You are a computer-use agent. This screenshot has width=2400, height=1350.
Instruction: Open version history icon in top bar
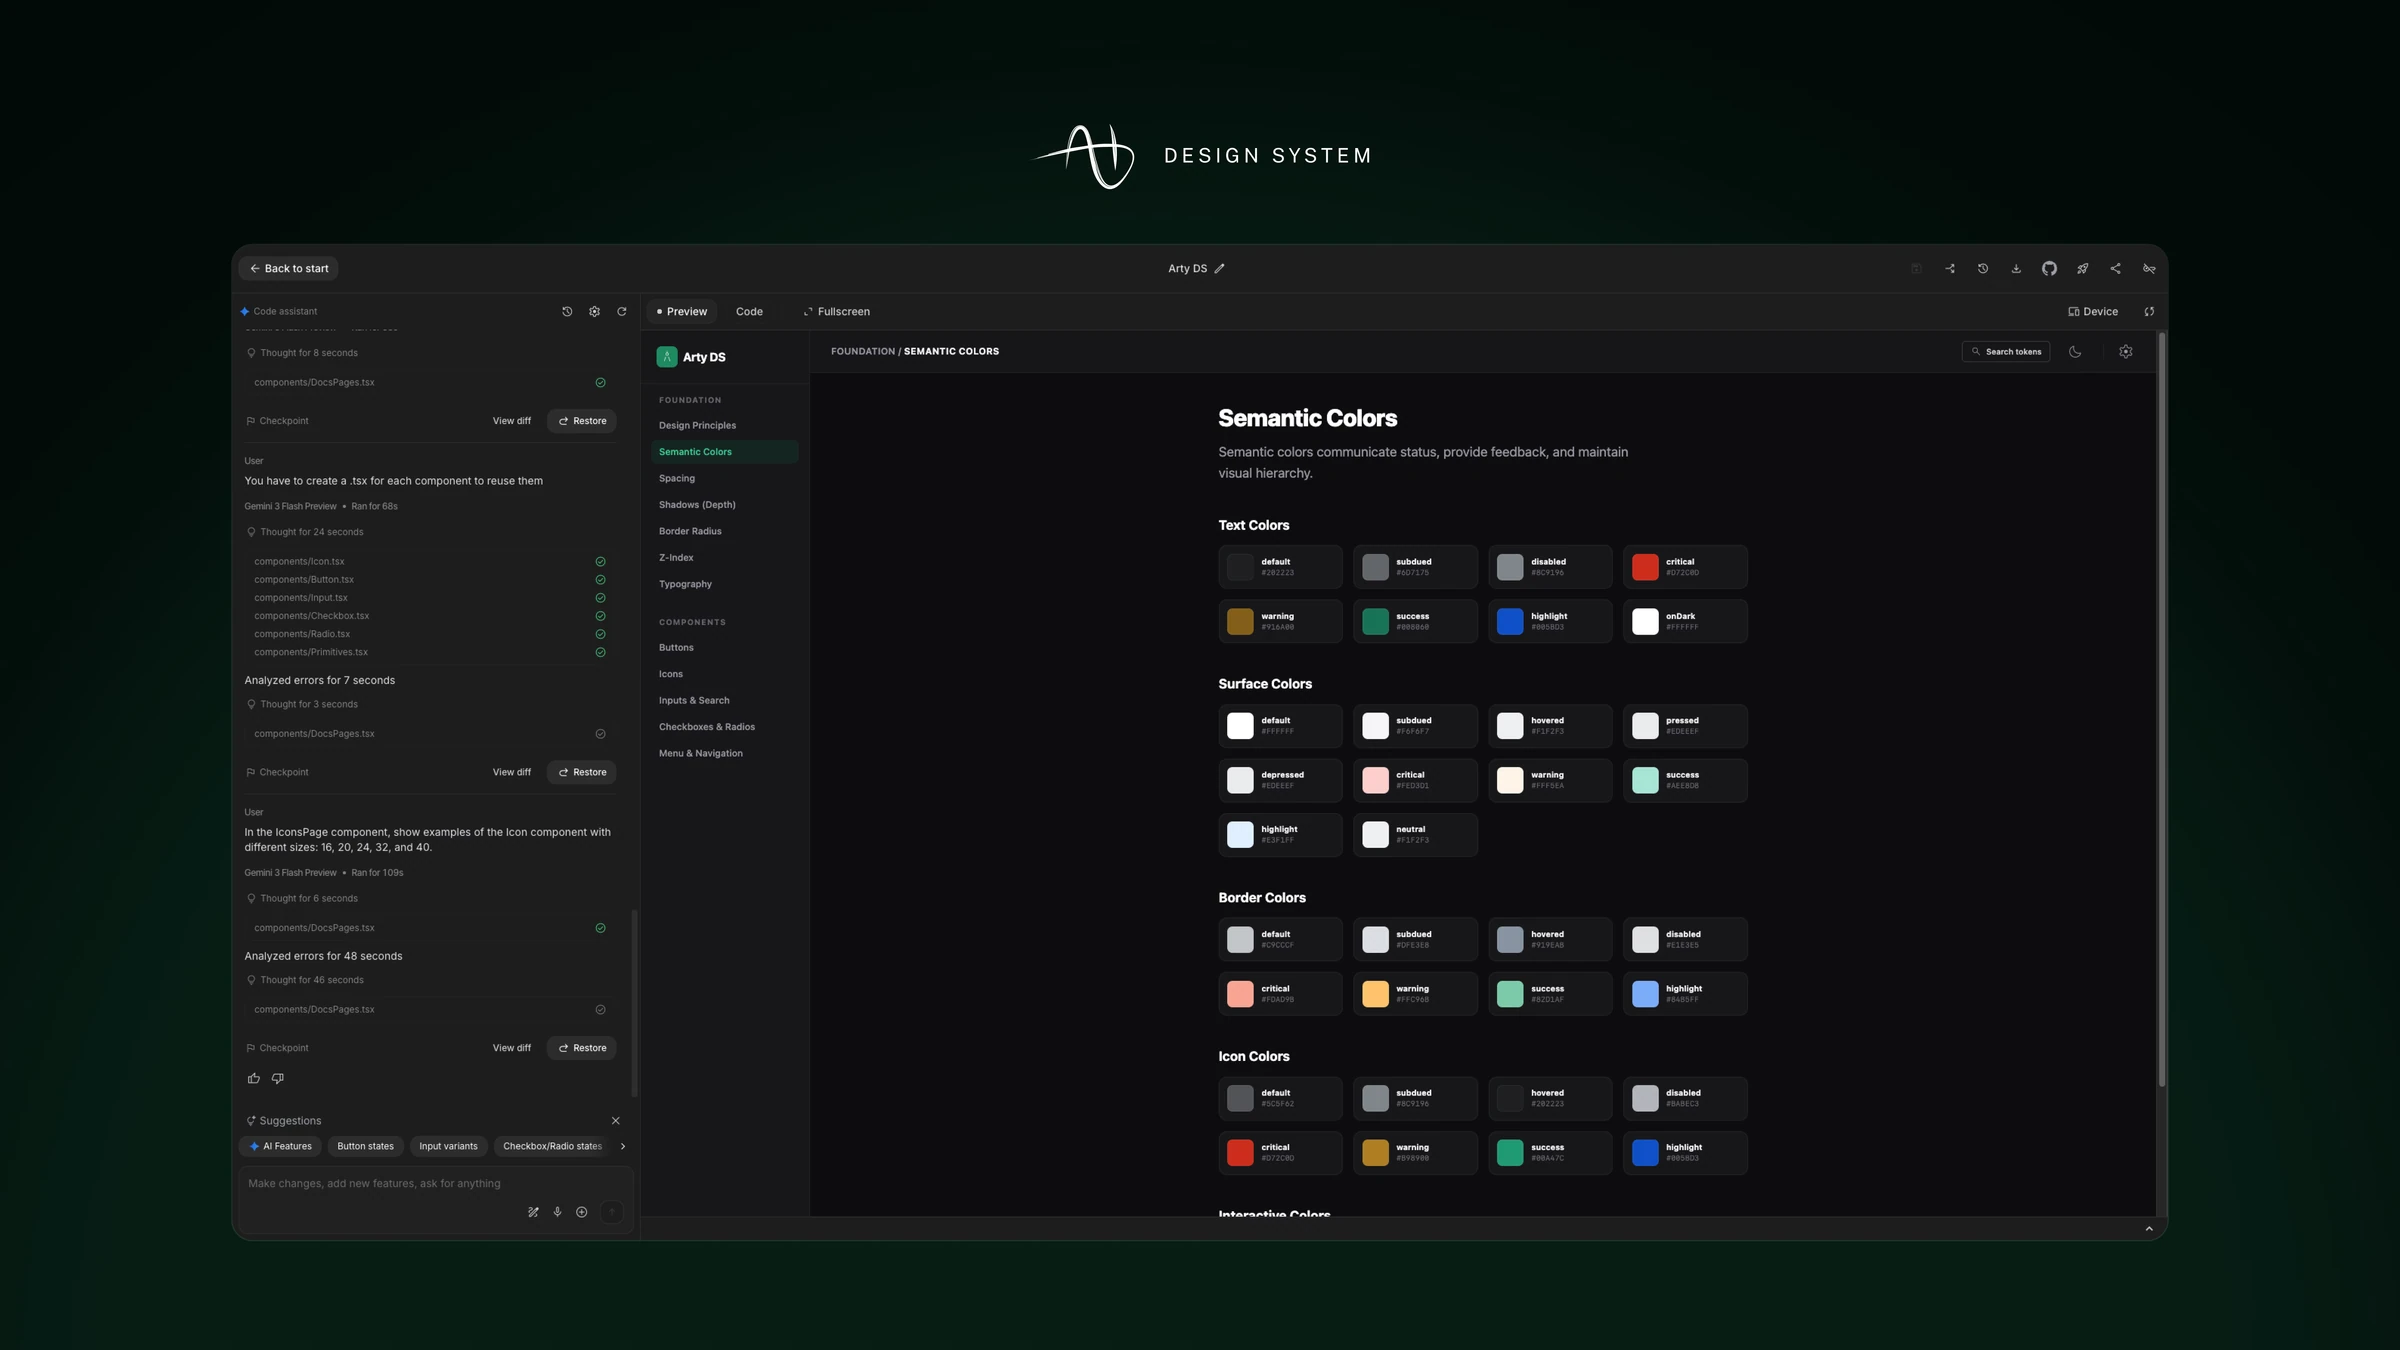[x=1983, y=269]
